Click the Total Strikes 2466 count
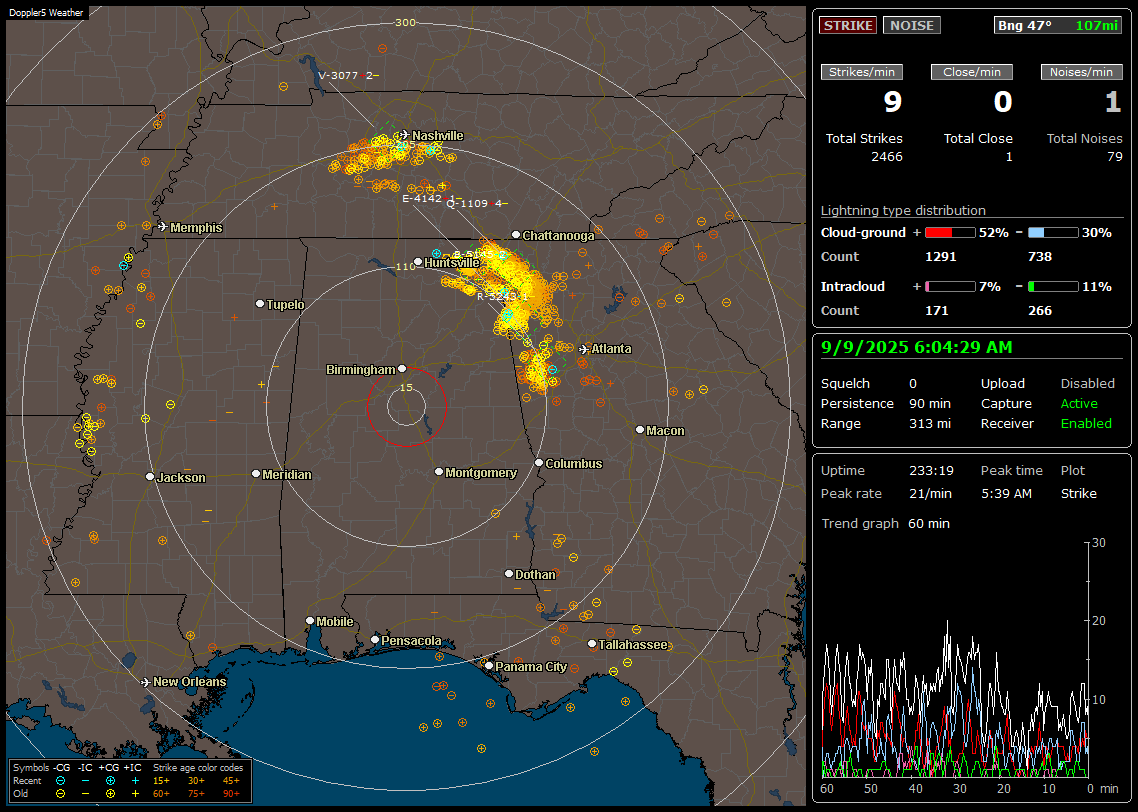Image resolution: width=1138 pixels, height=812 pixels. coord(887,157)
